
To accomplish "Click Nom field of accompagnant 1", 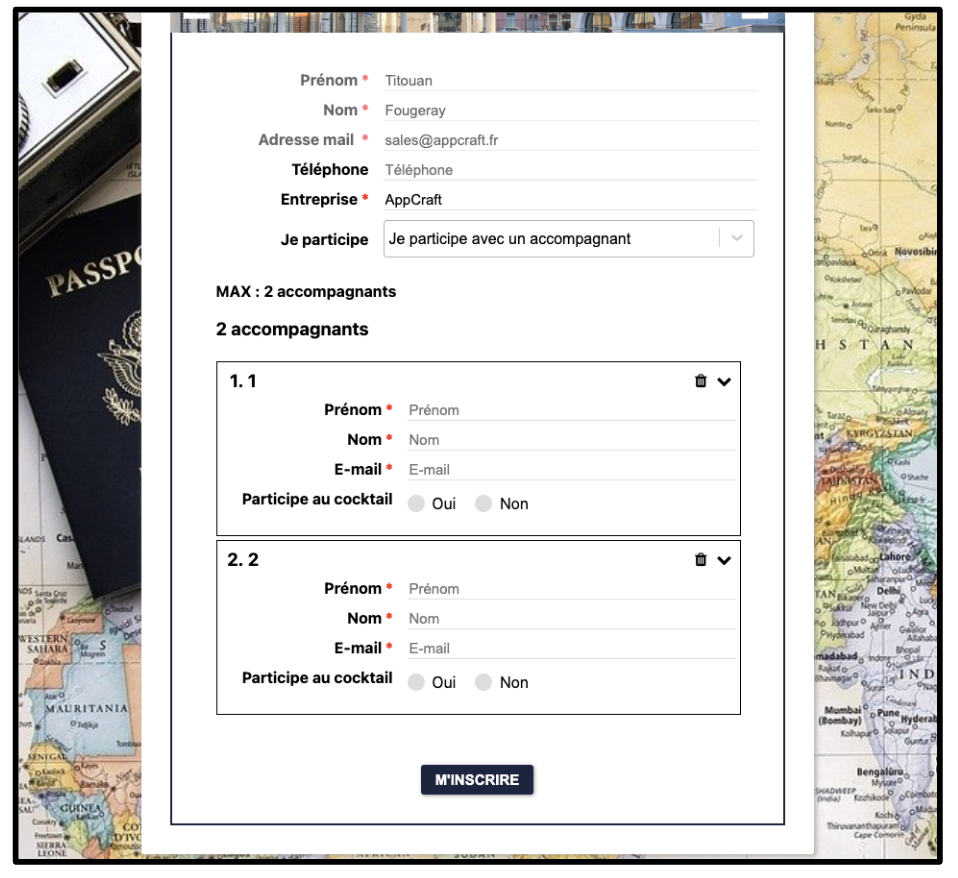I will [x=570, y=440].
